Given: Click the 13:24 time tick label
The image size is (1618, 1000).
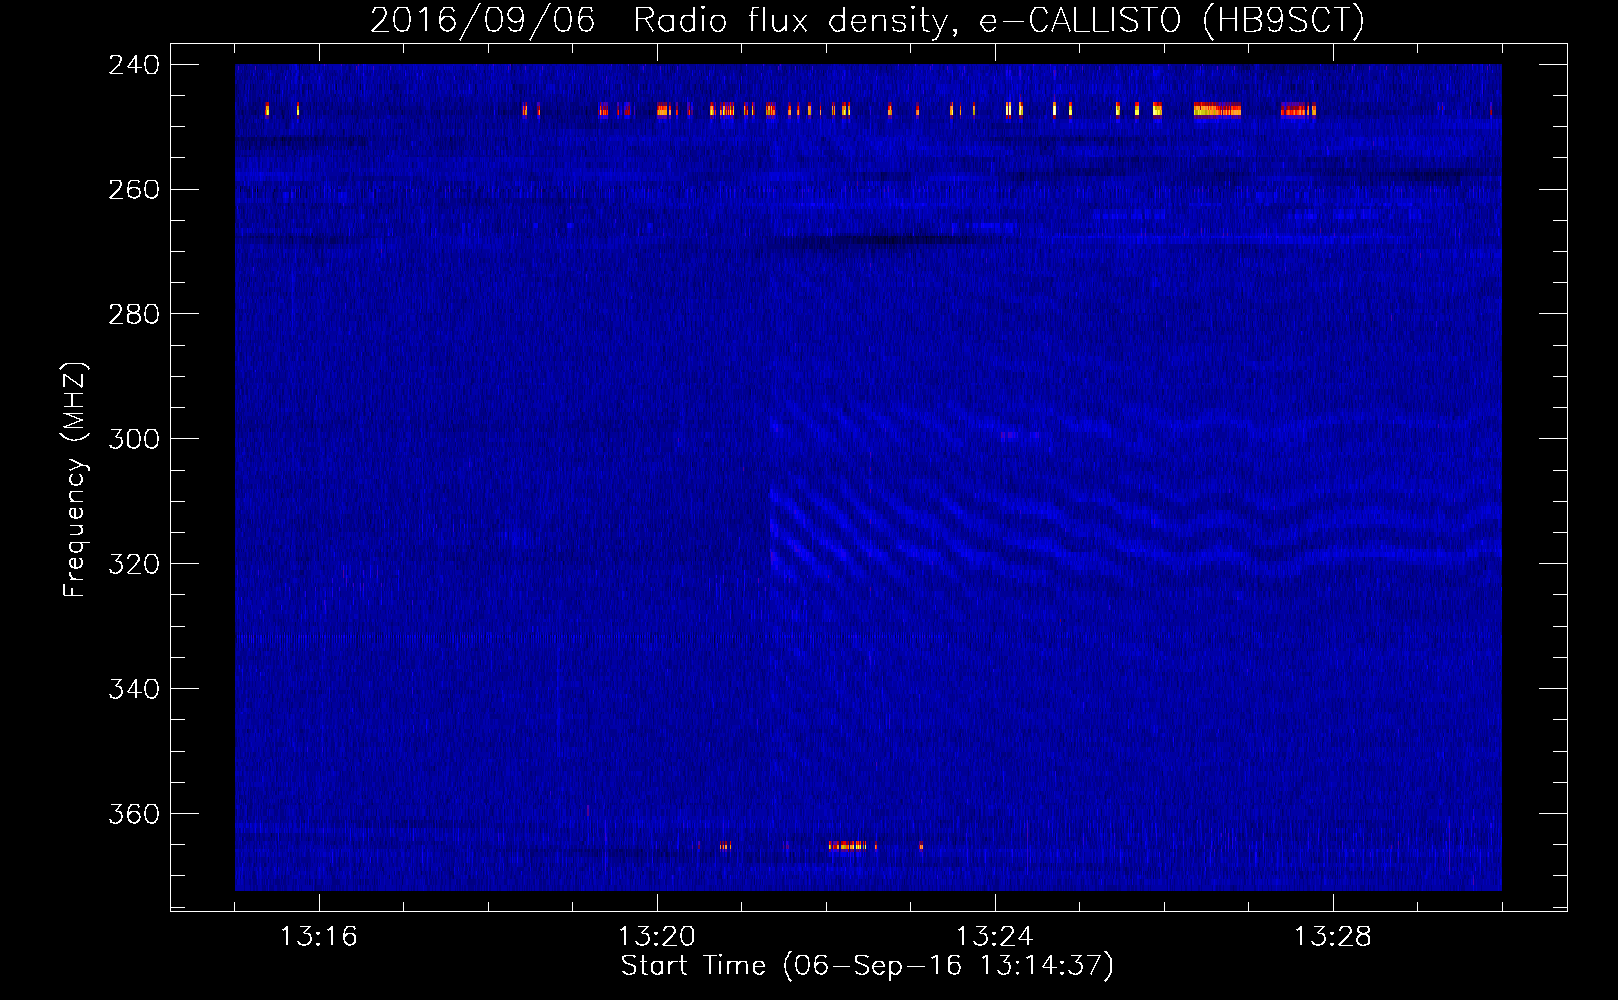Looking at the screenshot, I should point(994,937).
